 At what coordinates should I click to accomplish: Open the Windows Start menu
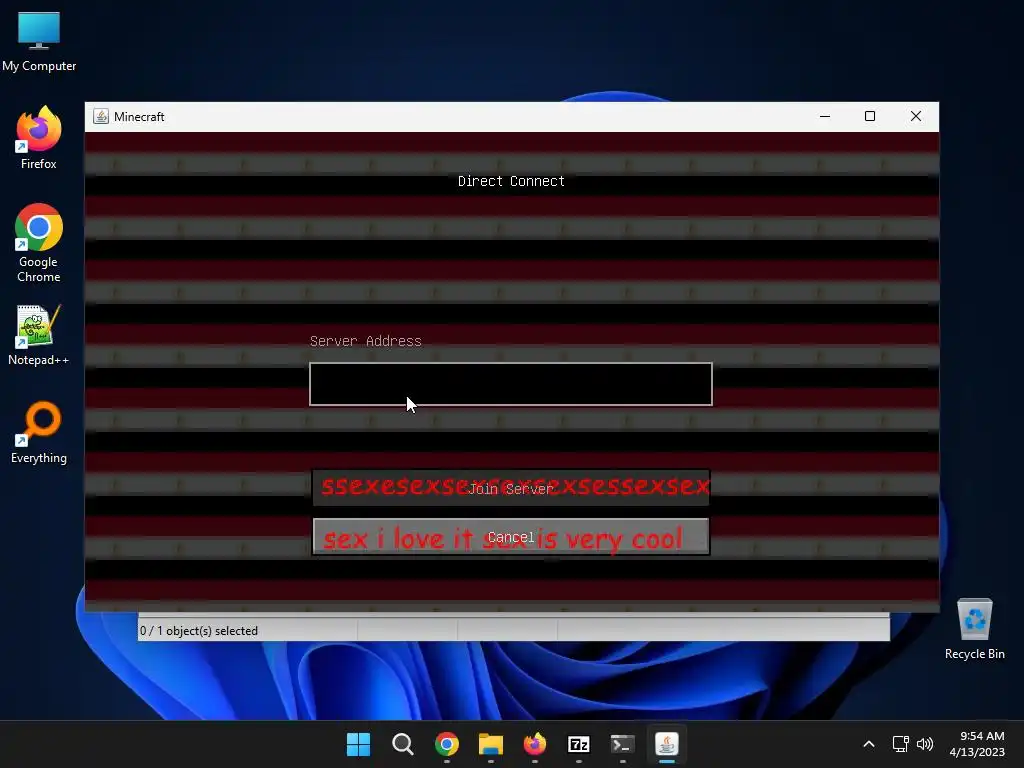pos(358,744)
